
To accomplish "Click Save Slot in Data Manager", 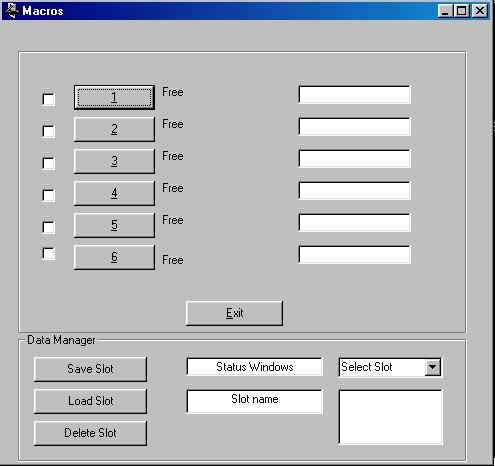I will tap(90, 369).
